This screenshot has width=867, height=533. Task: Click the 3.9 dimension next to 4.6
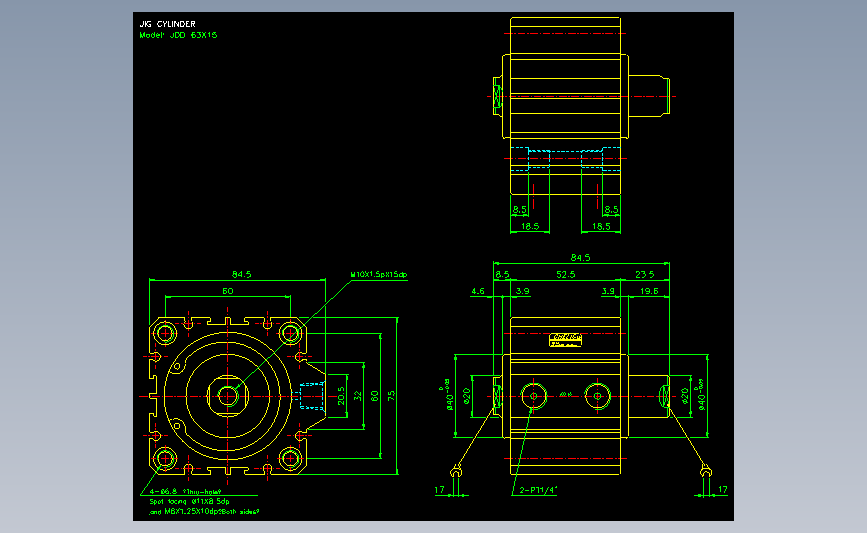click(x=523, y=291)
